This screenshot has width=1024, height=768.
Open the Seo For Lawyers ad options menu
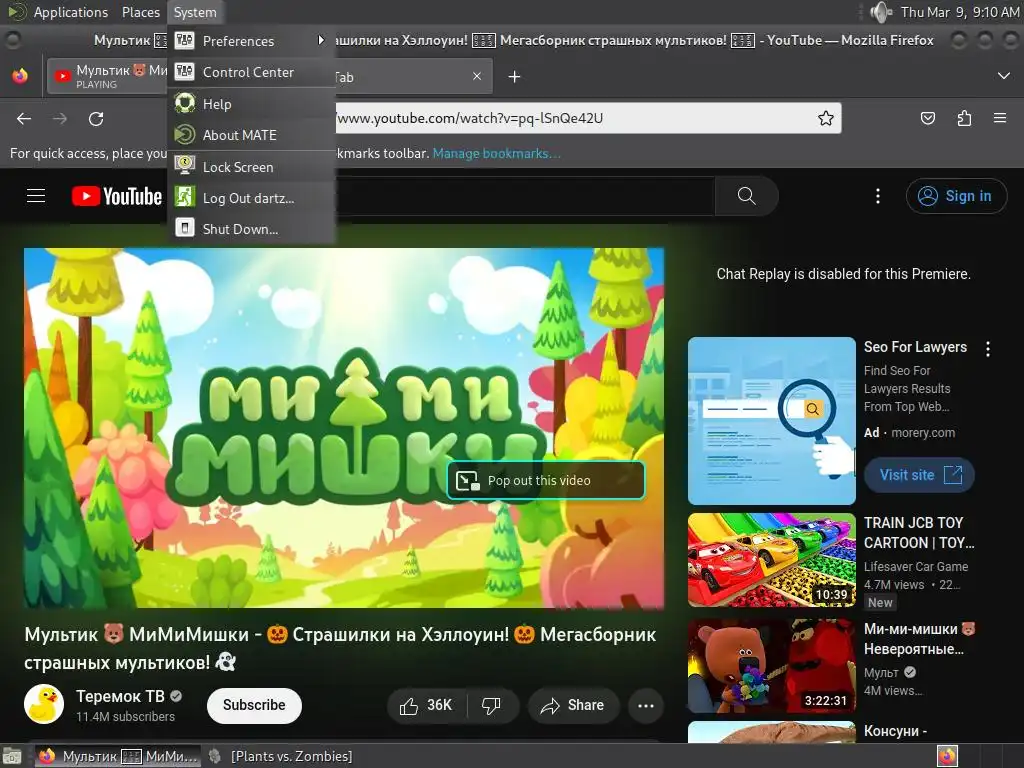[x=987, y=349]
